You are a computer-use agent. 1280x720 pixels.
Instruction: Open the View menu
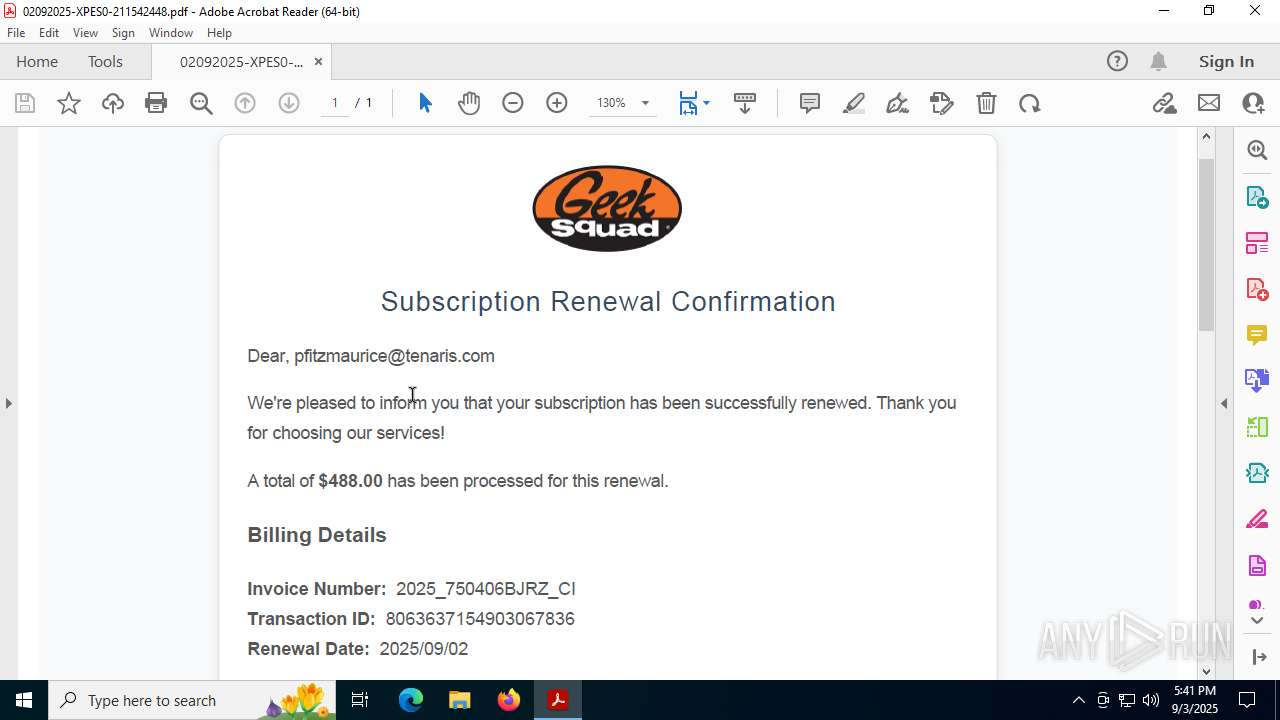pos(86,33)
